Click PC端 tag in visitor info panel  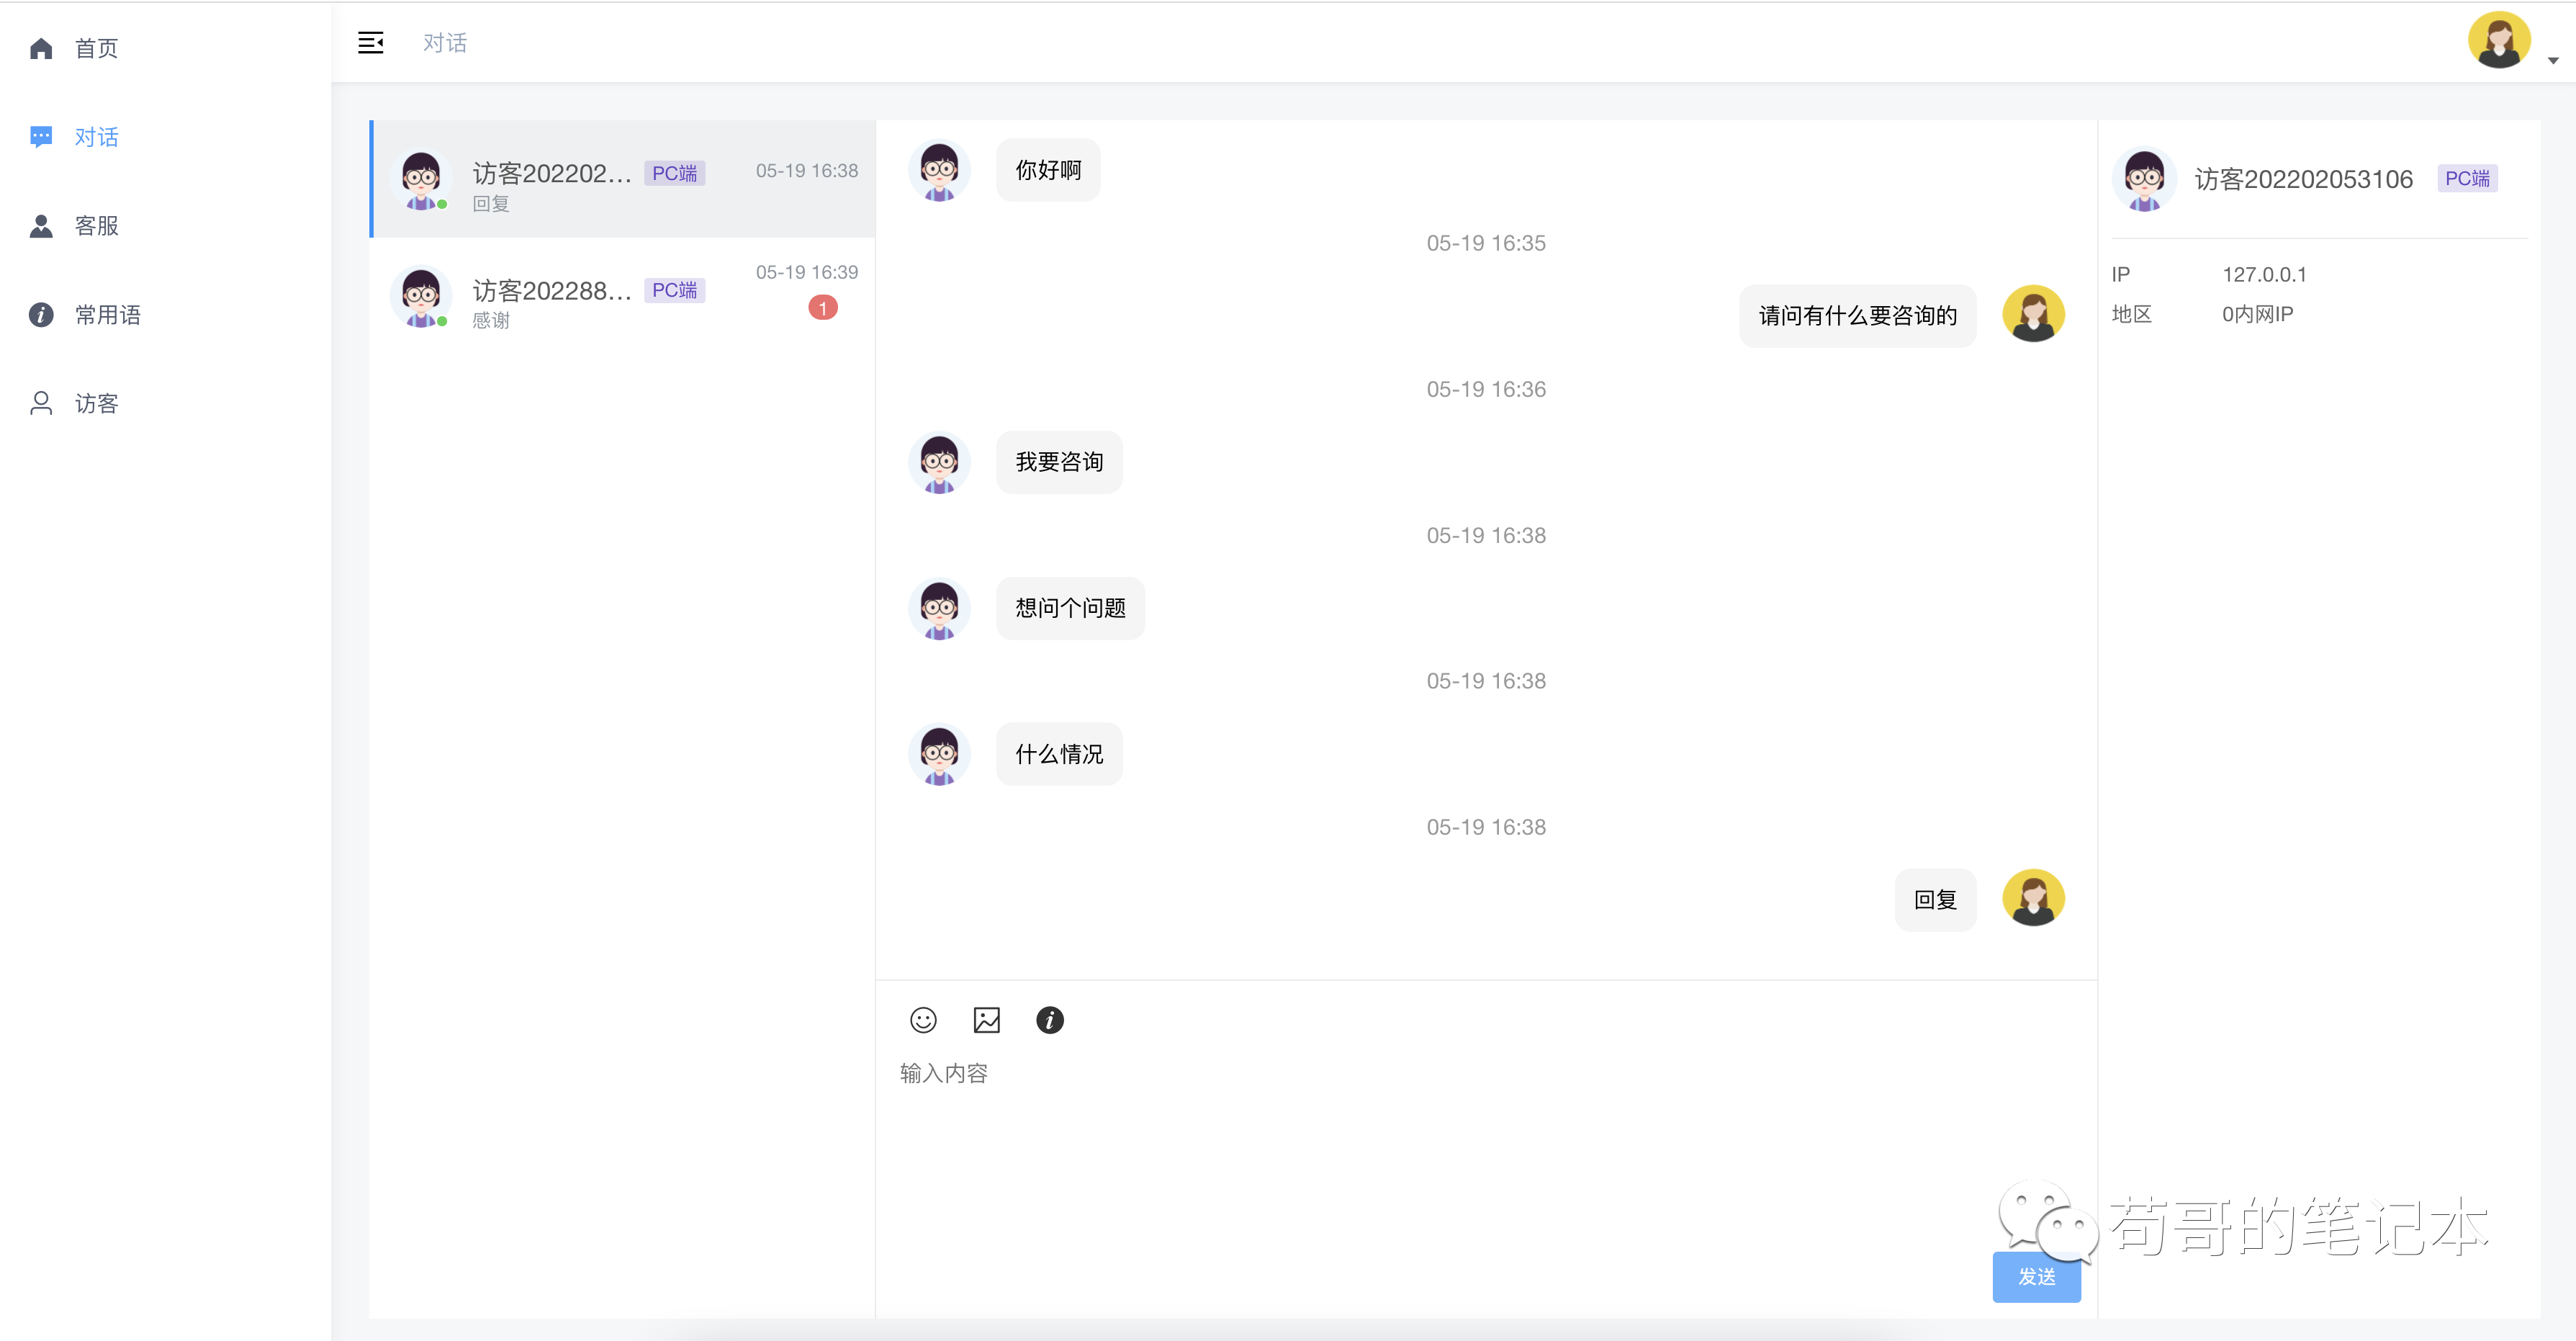pyautogui.click(x=2467, y=178)
